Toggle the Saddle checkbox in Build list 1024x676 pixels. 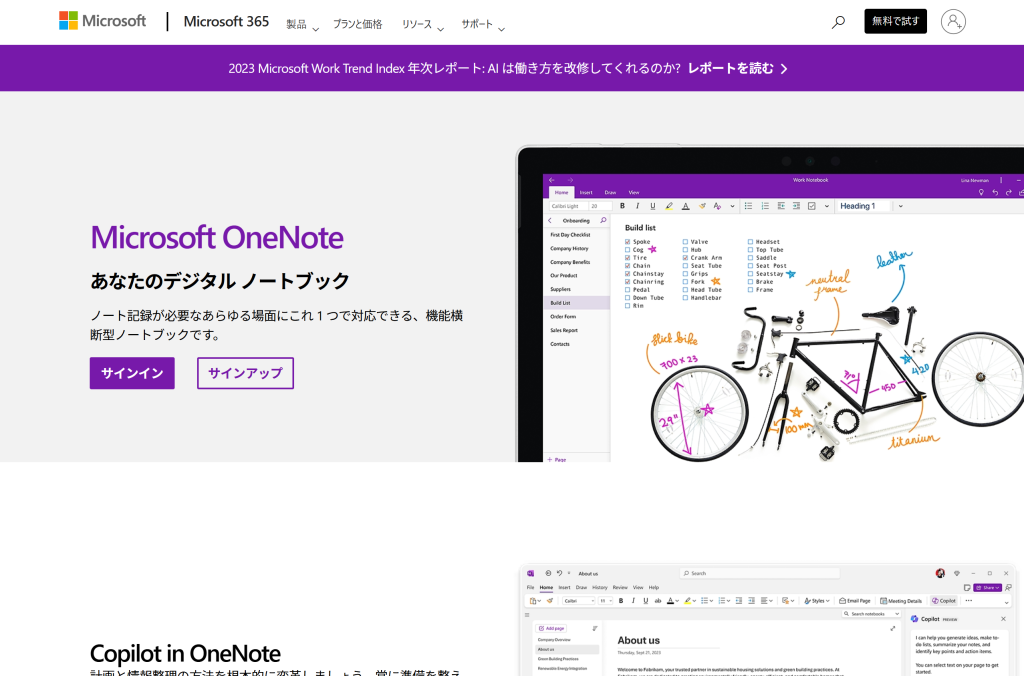click(x=750, y=257)
